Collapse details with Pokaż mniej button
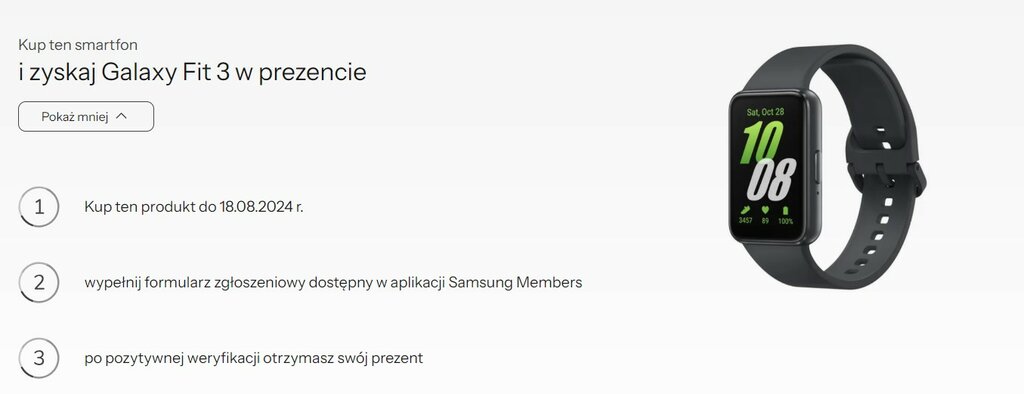This screenshot has height=394, width=1024. click(86, 117)
